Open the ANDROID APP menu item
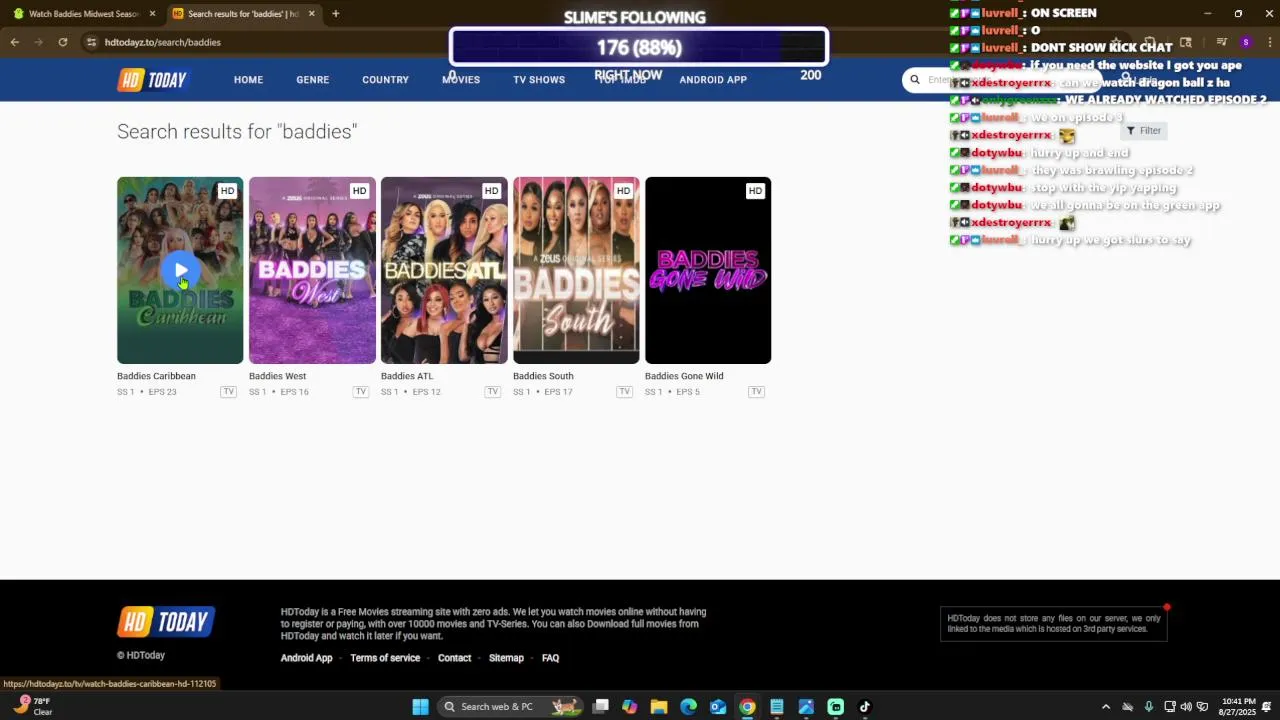1280x720 pixels. (713, 80)
